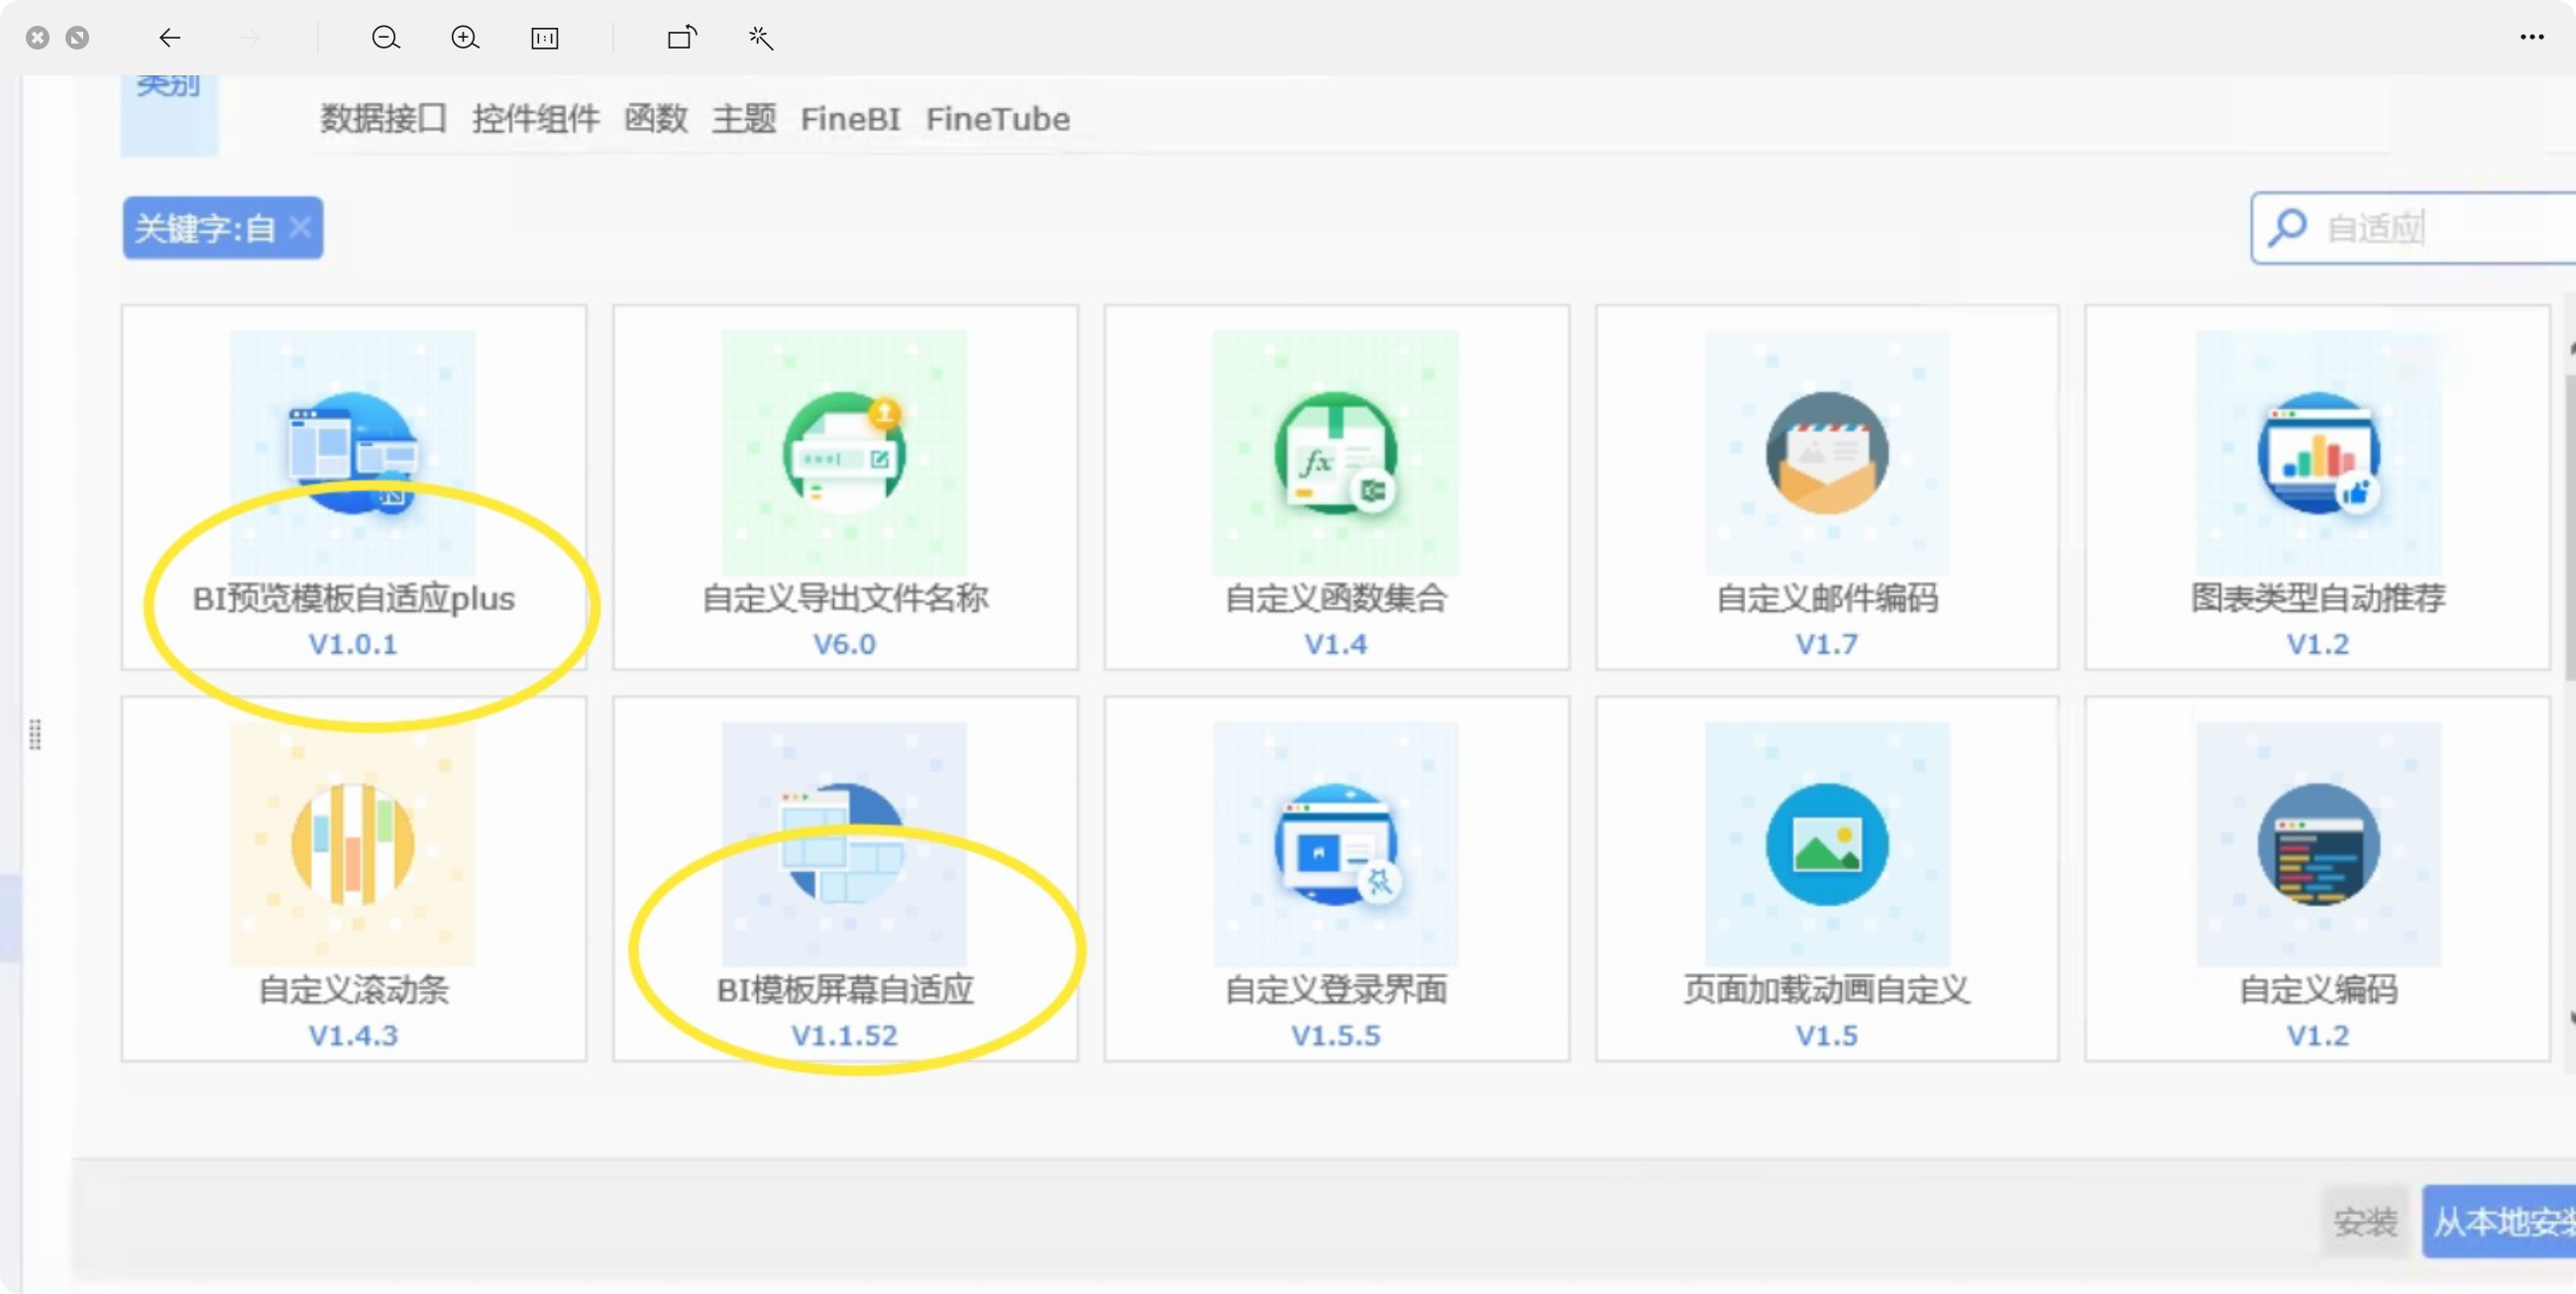Click the actual size 1:1 icon
Viewport: 2576px width, 1294px height.
click(x=545, y=38)
